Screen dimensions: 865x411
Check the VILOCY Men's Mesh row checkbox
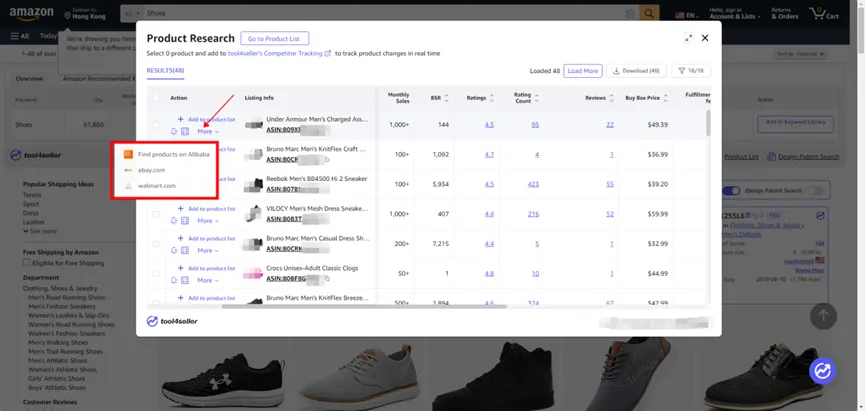coord(156,214)
